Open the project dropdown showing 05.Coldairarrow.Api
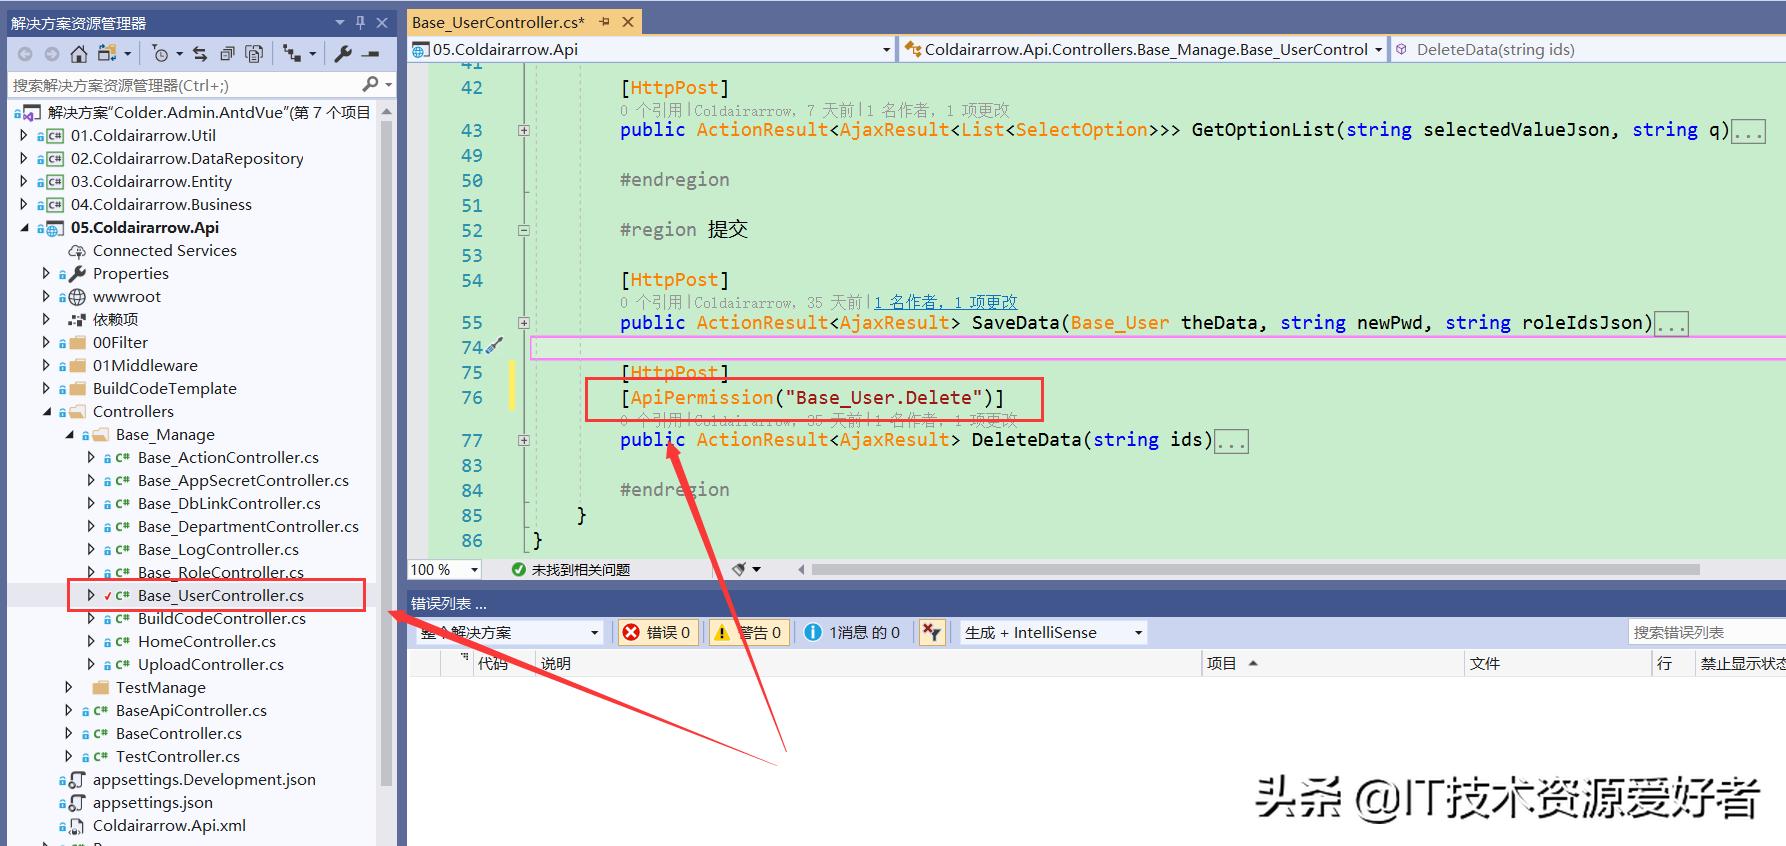Screen dimensions: 1786x846 (x=886, y=50)
